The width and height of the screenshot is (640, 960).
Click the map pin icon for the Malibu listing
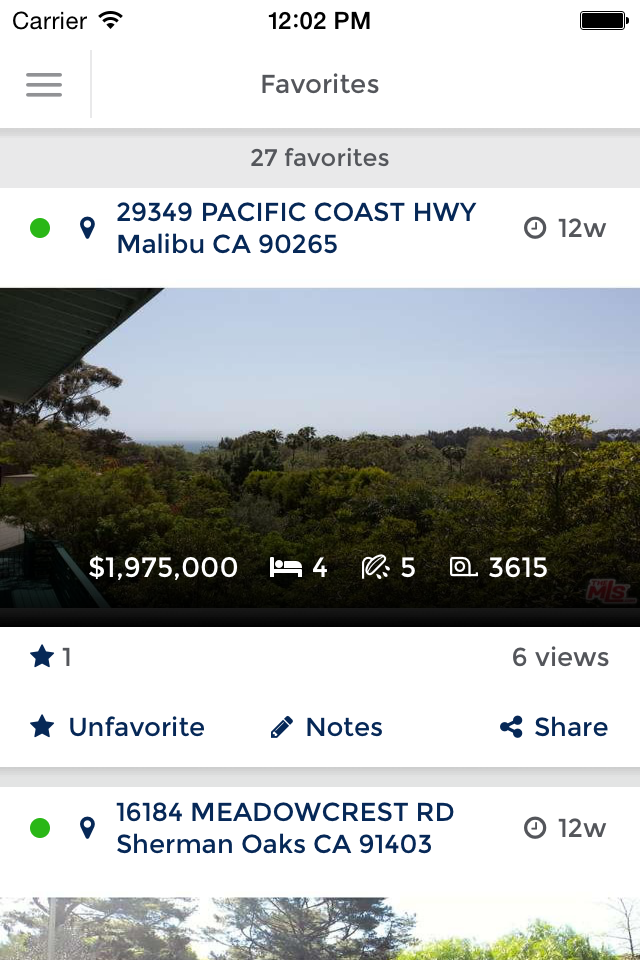pyautogui.click(x=88, y=227)
